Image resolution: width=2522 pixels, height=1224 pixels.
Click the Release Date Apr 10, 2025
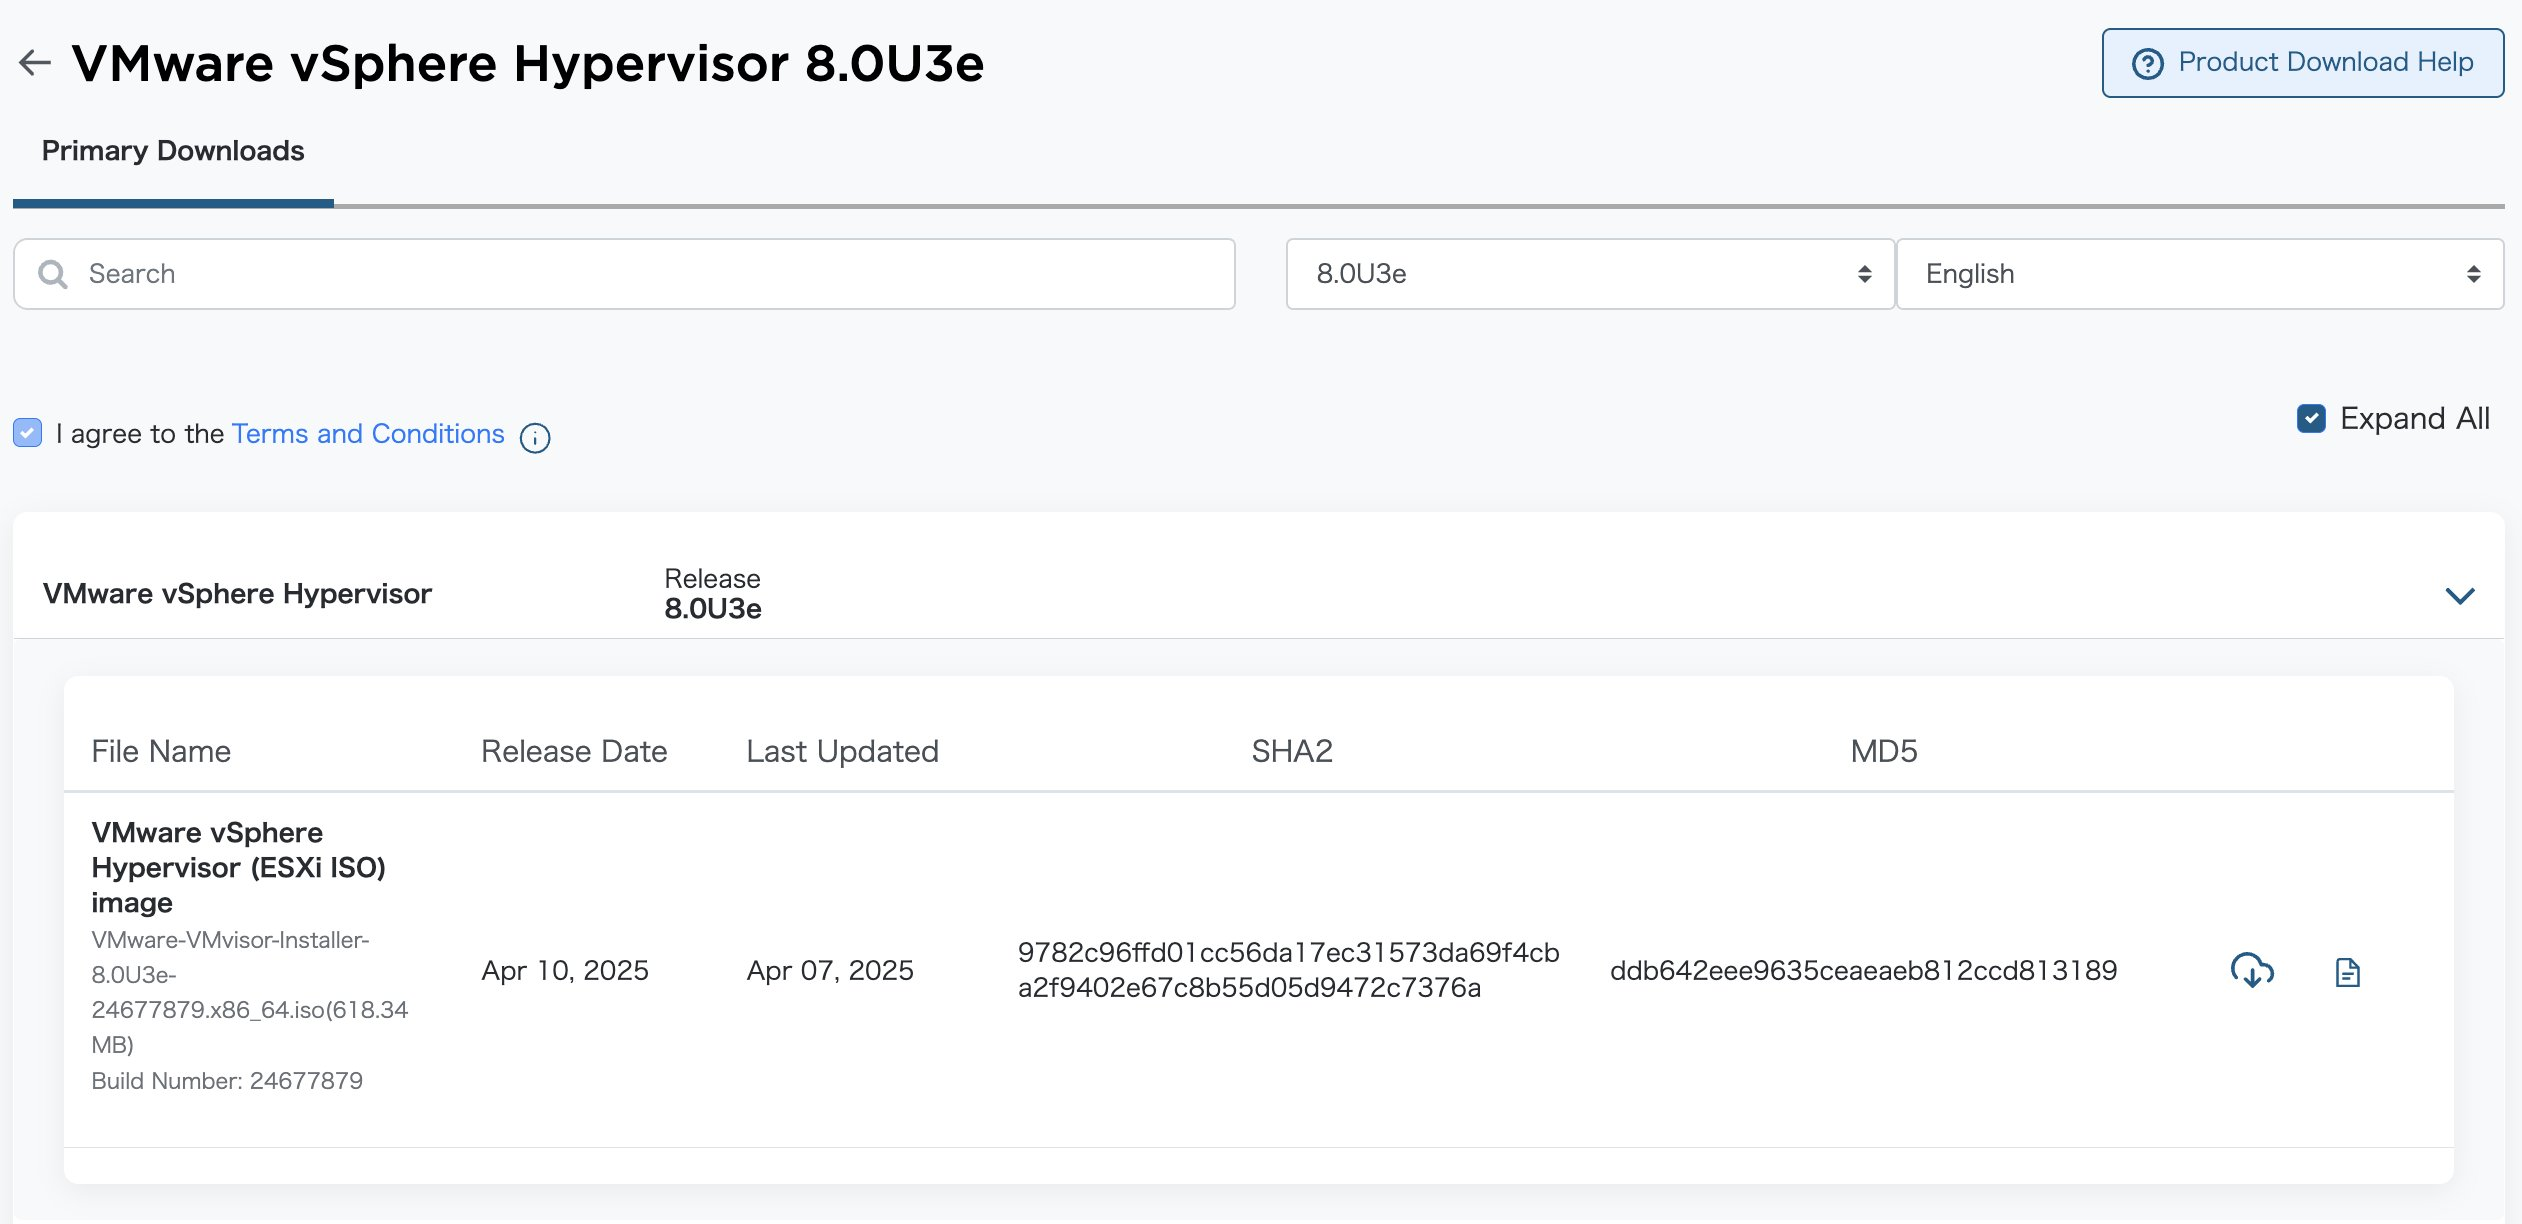coord(565,971)
